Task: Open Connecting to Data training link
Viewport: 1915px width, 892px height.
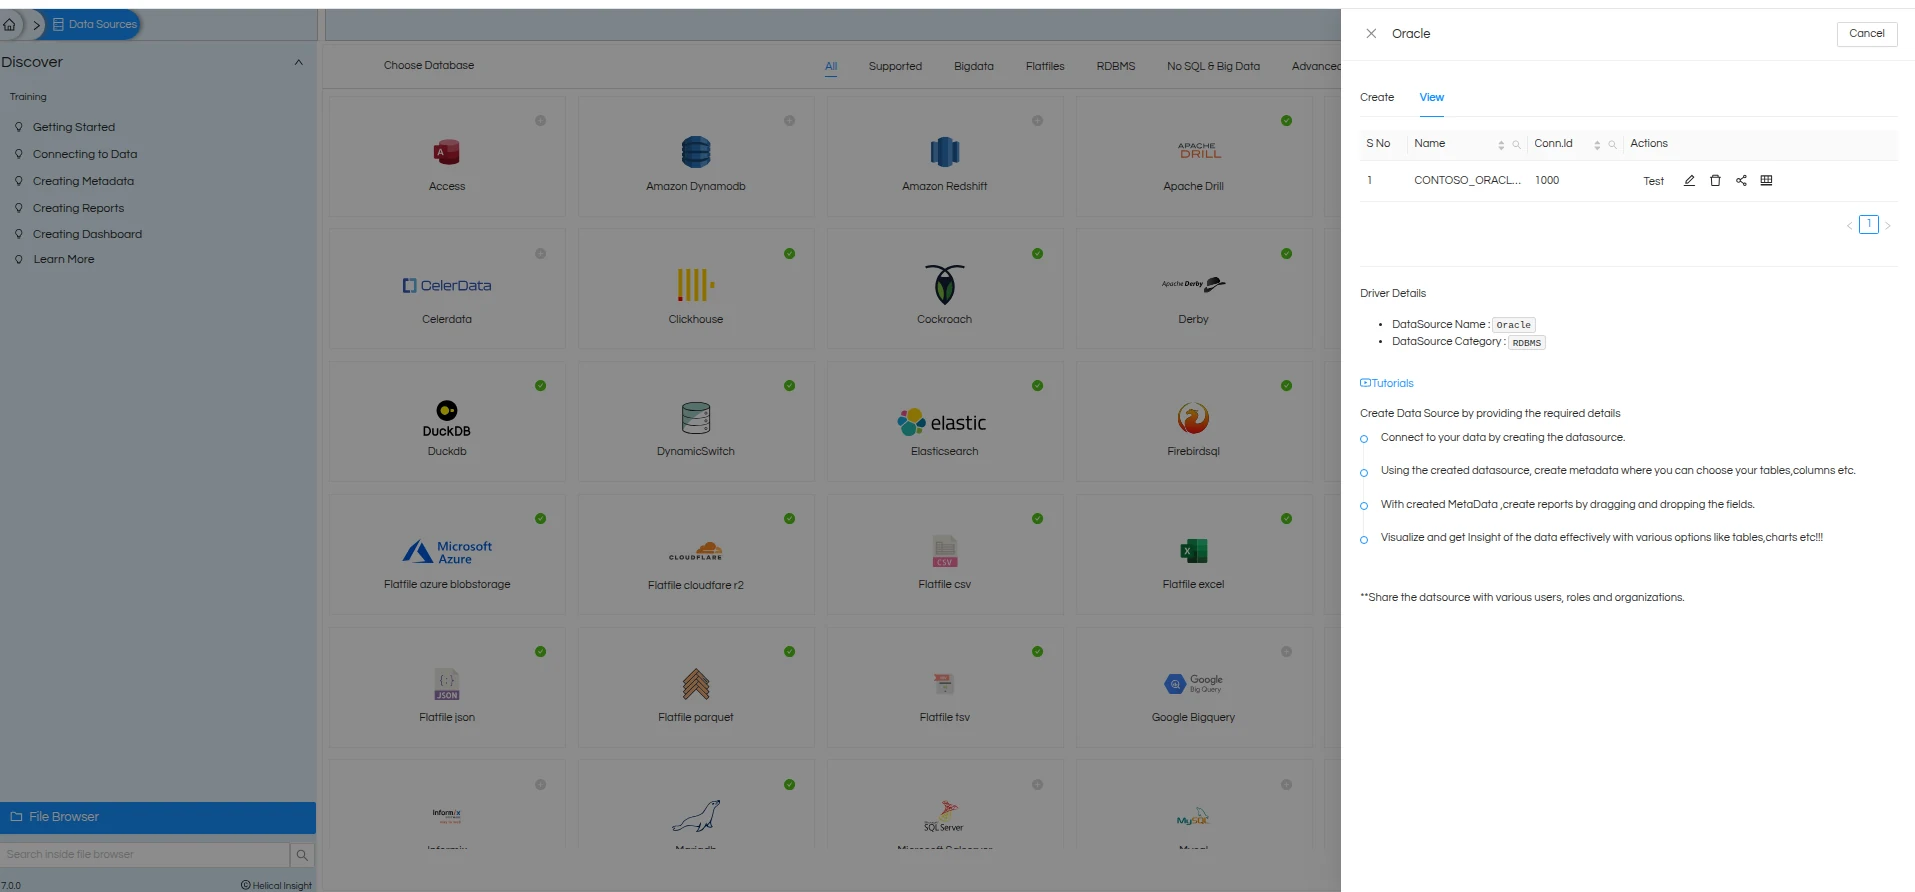Action: [x=85, y=154]
